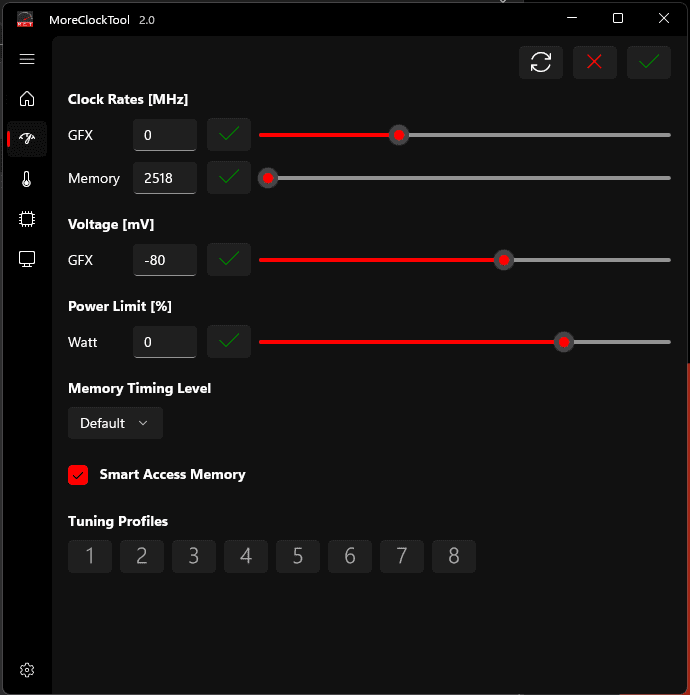Open the thermometer fan page
Image resolution: width=690 pixels, height=695 pixels.
(x=27, y=179)
